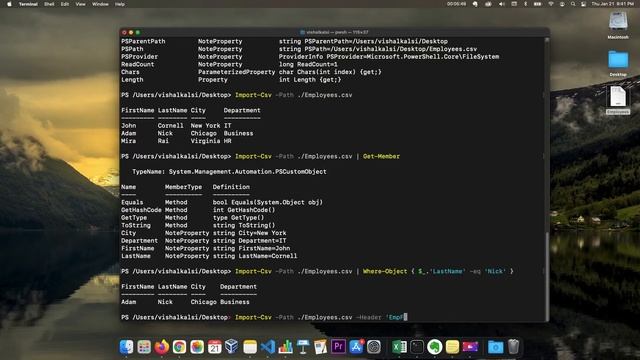Click 'ParameterizedProperty' for Chars row
This screenshot has height=360, width=640.
236,72
